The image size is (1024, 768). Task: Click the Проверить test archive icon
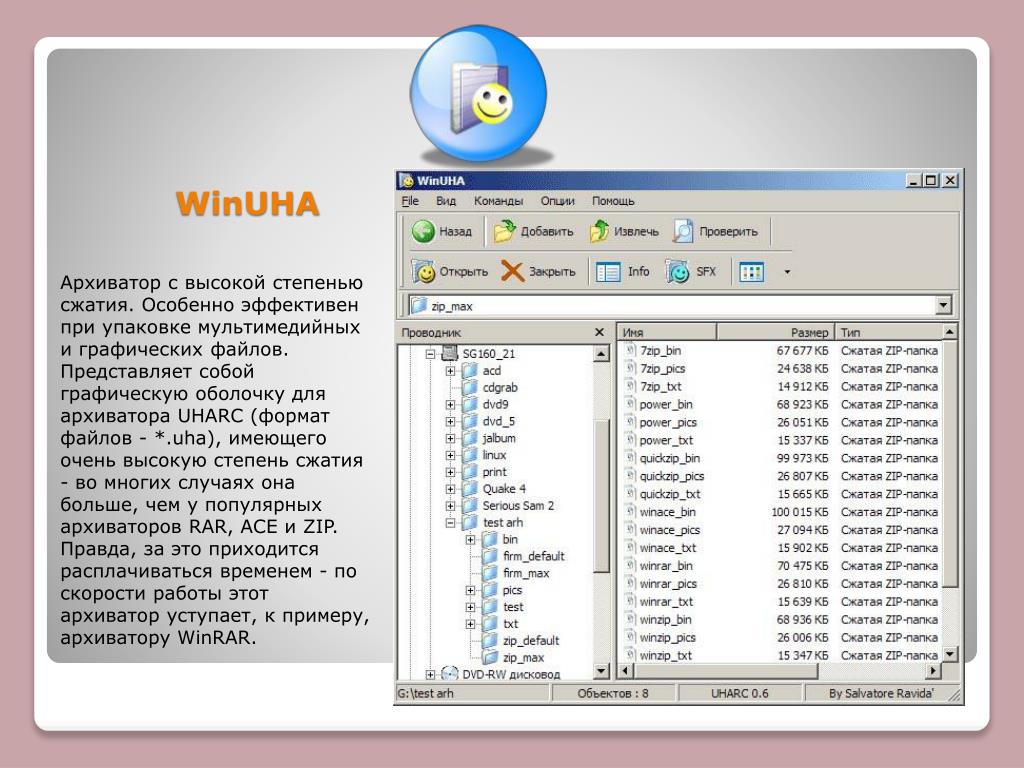tap(683, 231)
